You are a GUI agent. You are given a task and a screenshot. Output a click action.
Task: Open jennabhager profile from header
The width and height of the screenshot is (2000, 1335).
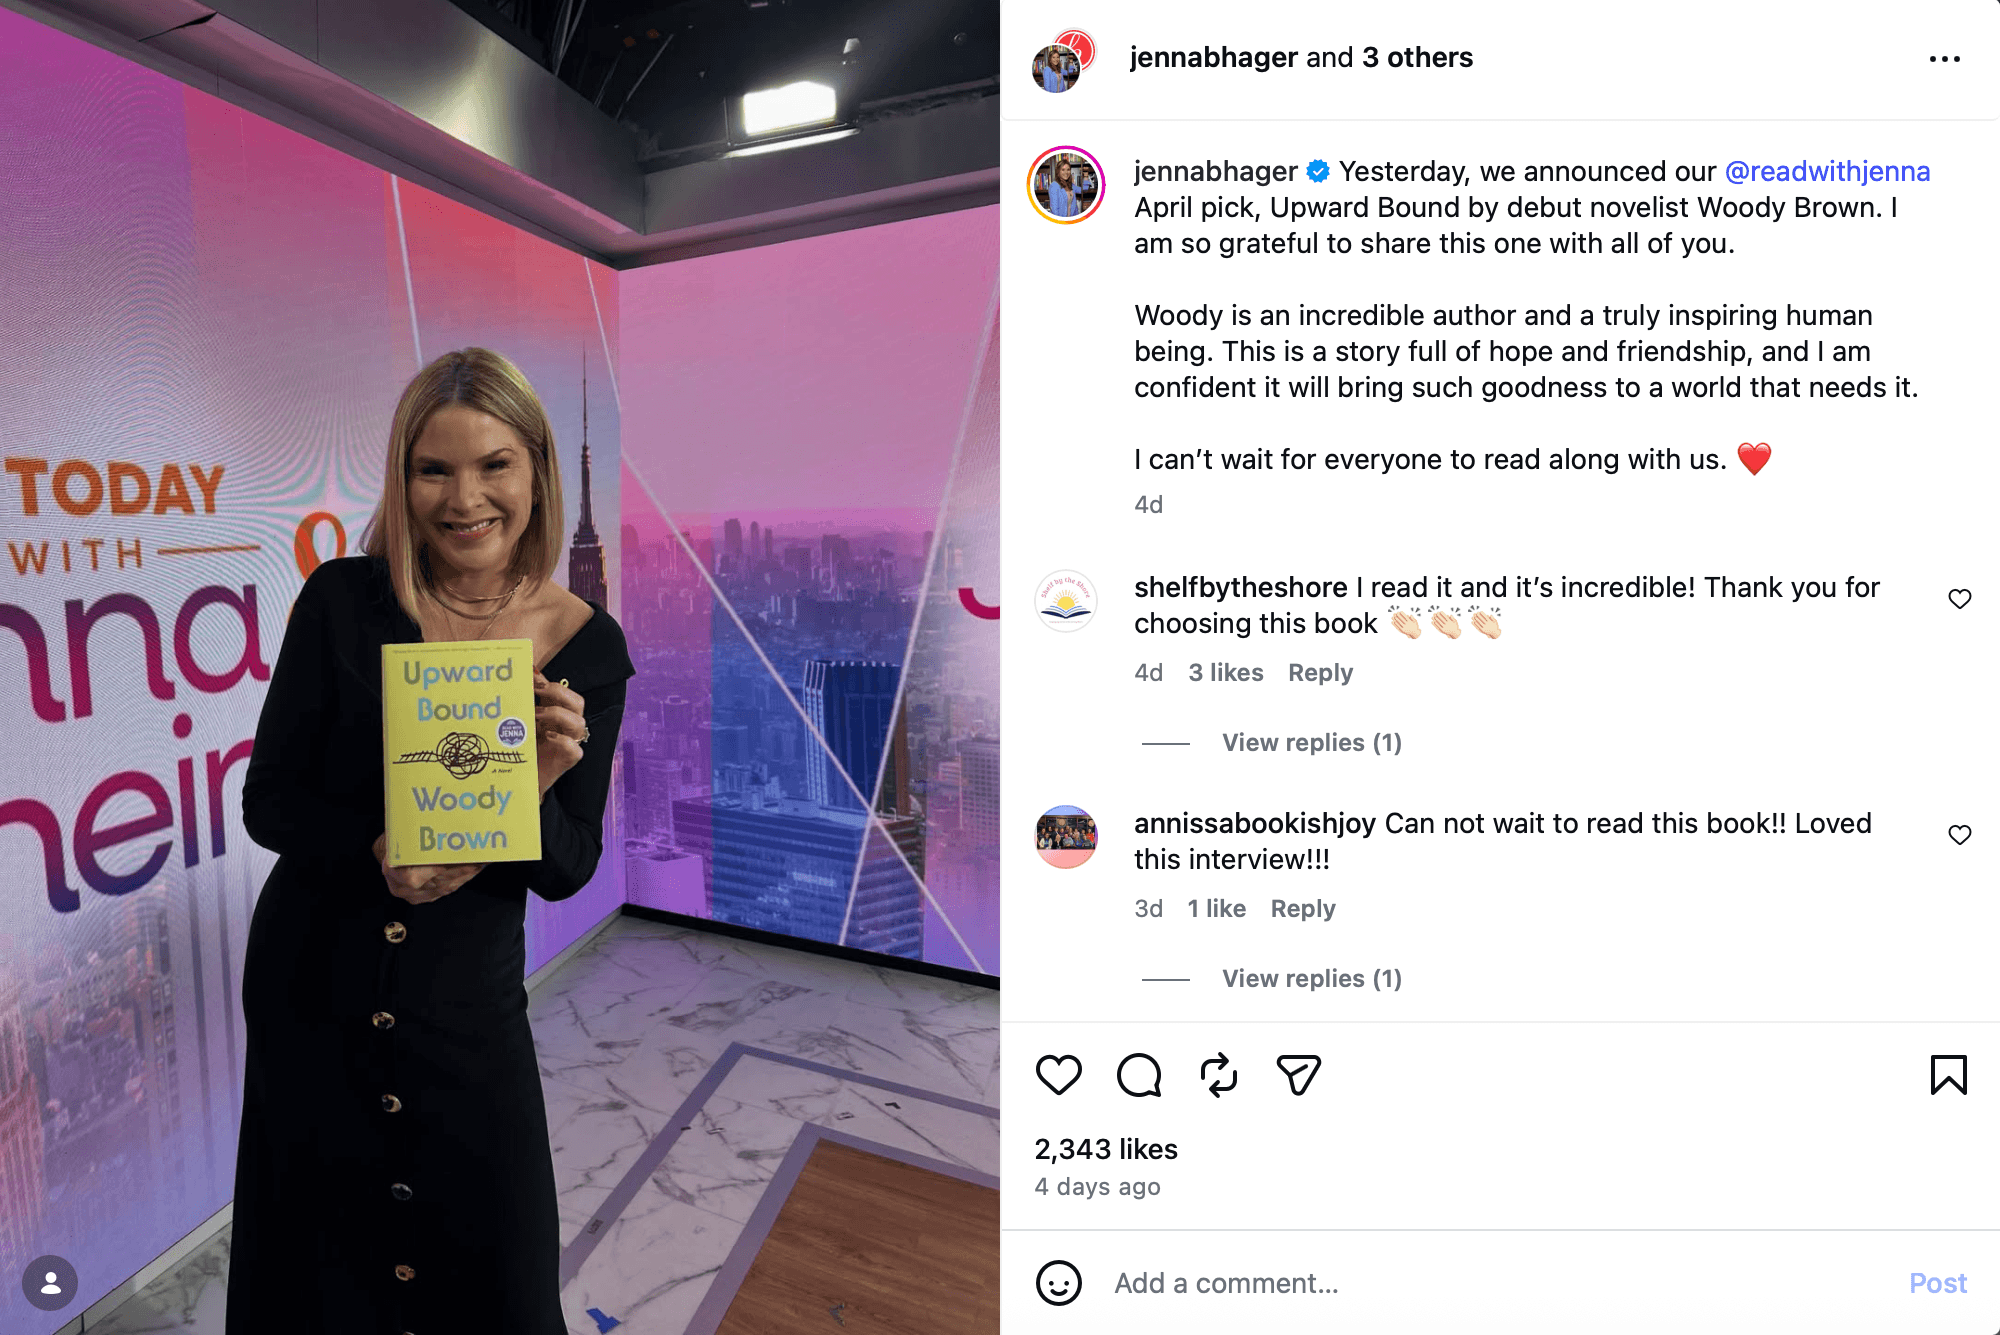[1213, 58]
